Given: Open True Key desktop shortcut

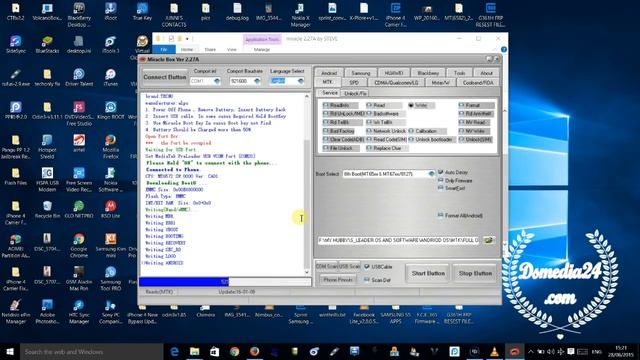Looking at the screenshot, I should [x=142, y=11].
